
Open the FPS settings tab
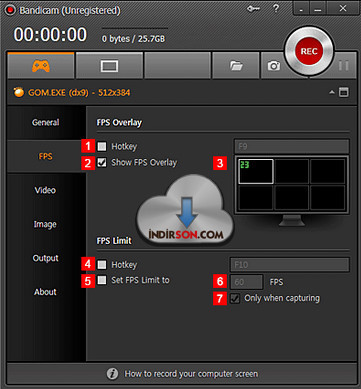point(45,156)
